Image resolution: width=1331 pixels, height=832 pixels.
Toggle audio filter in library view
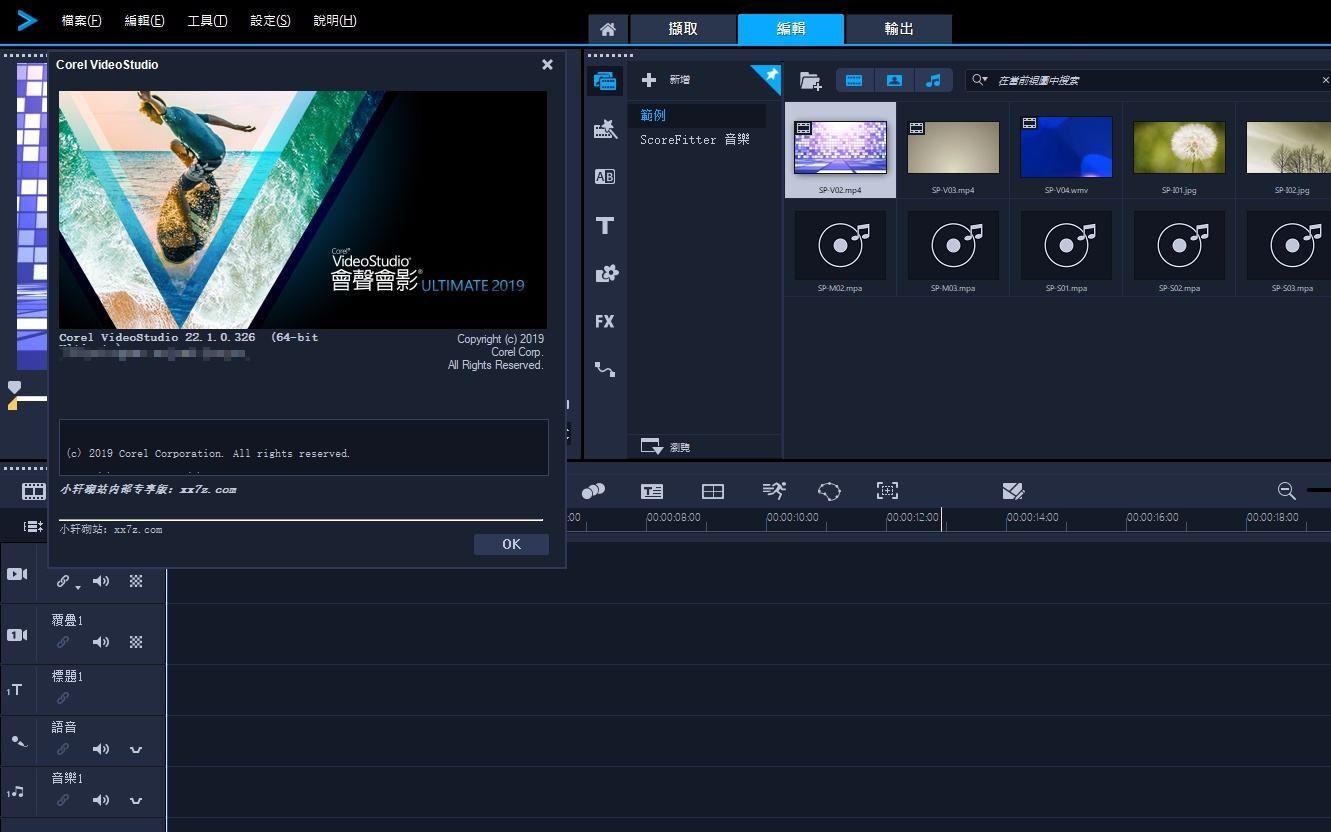(933, 80)
